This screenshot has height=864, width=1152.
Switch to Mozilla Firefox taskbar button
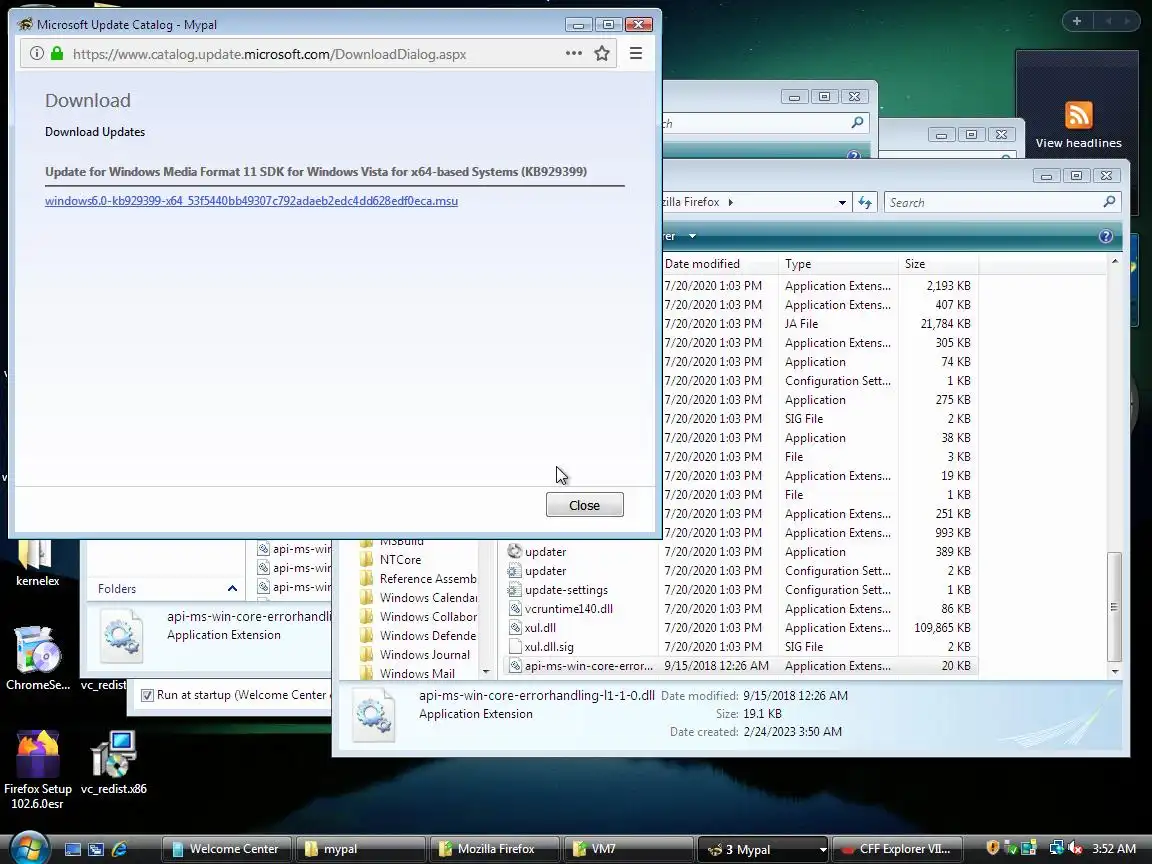pos(494,849)
